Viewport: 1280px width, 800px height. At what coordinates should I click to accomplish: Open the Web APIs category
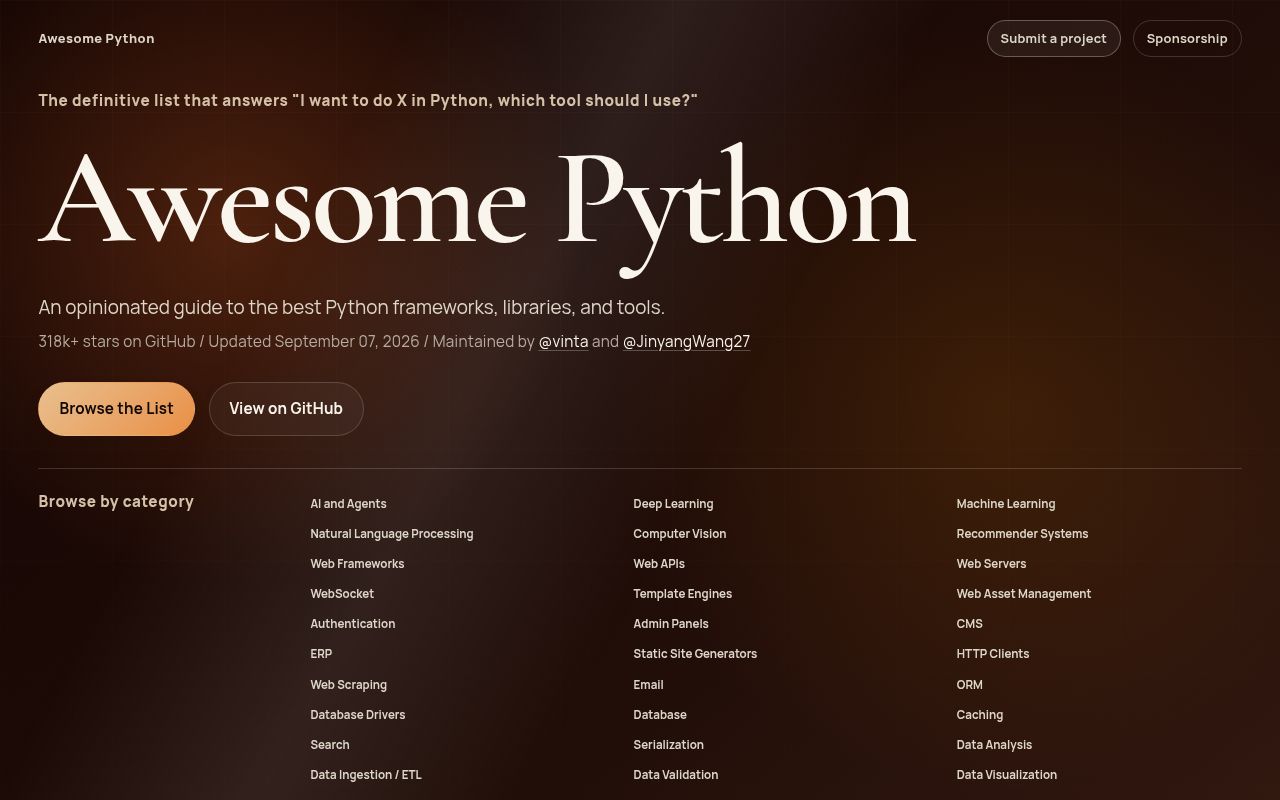(x=659, y=564)
